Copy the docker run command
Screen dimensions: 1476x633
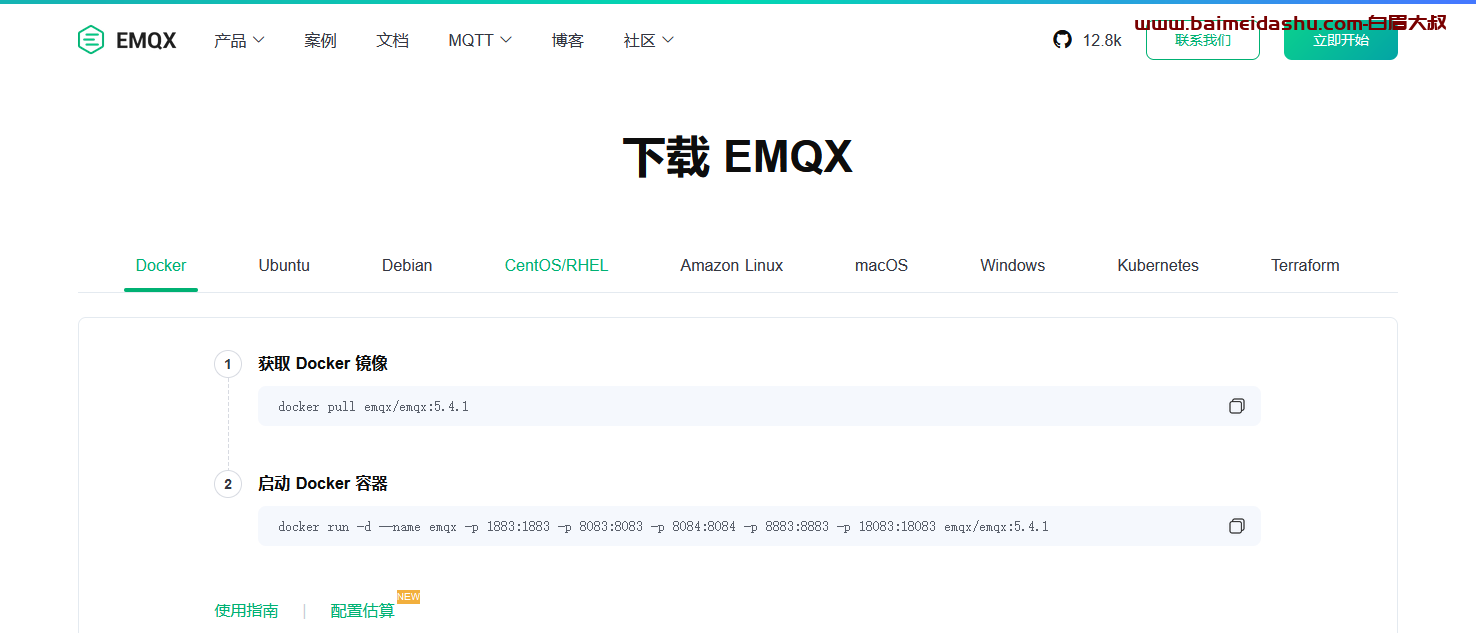pos(1237,526)
